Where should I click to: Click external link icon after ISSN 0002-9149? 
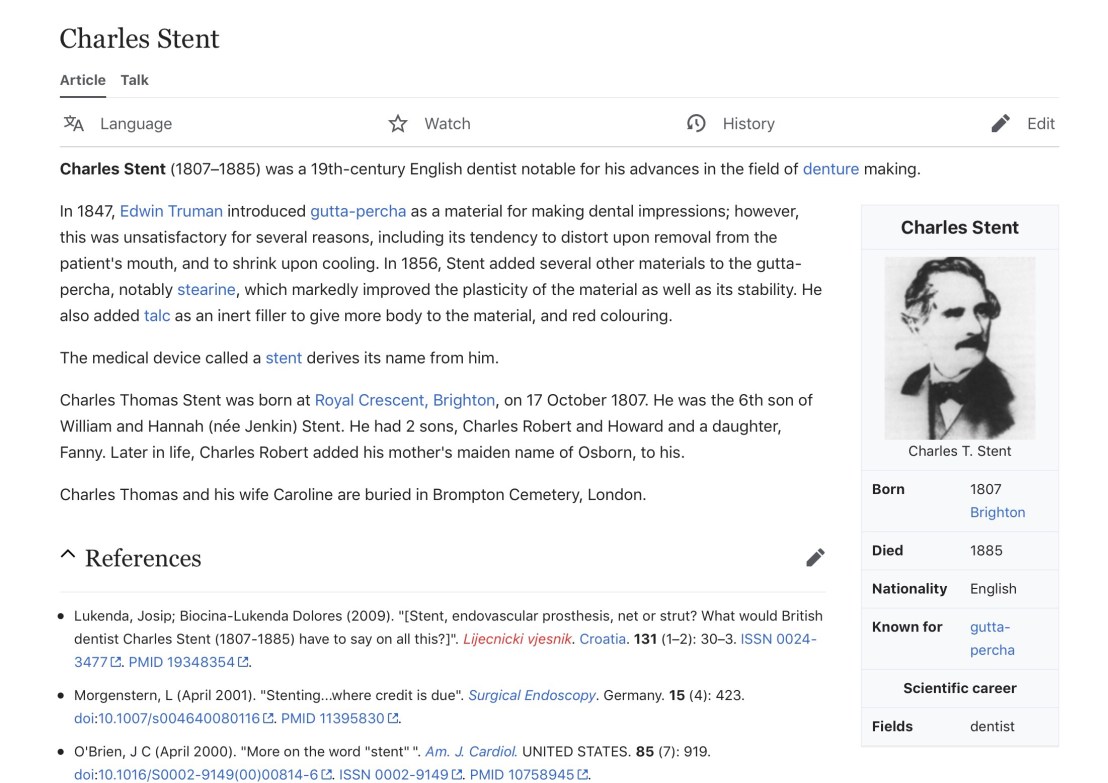[457, 775]
